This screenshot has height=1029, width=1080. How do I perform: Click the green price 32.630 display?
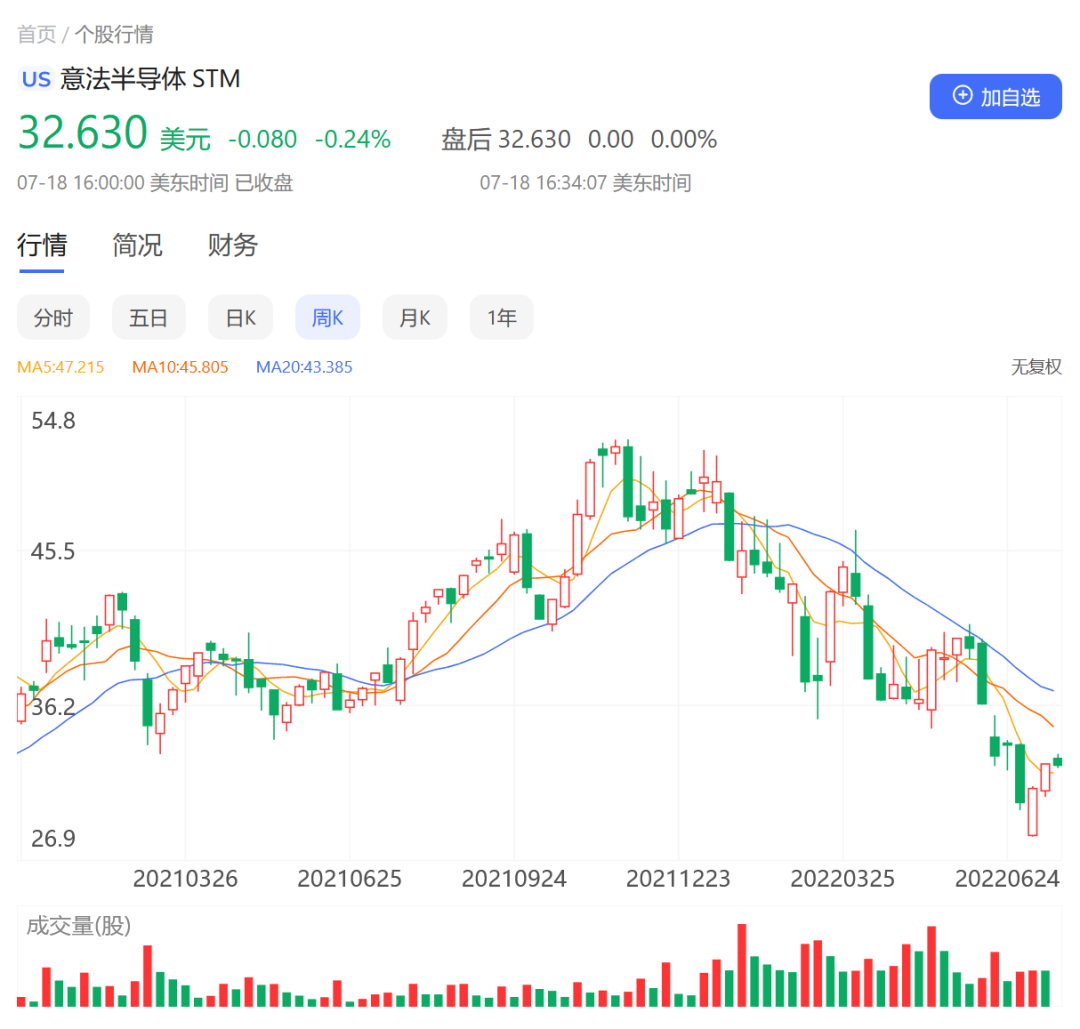point(82,132)
